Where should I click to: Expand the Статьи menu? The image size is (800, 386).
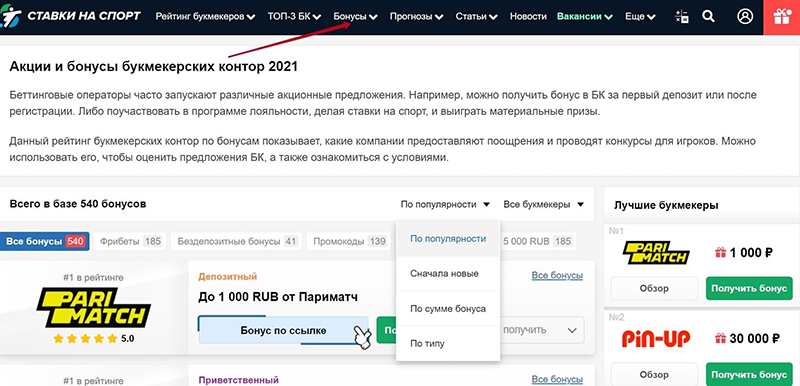click(x=476, y=16)
